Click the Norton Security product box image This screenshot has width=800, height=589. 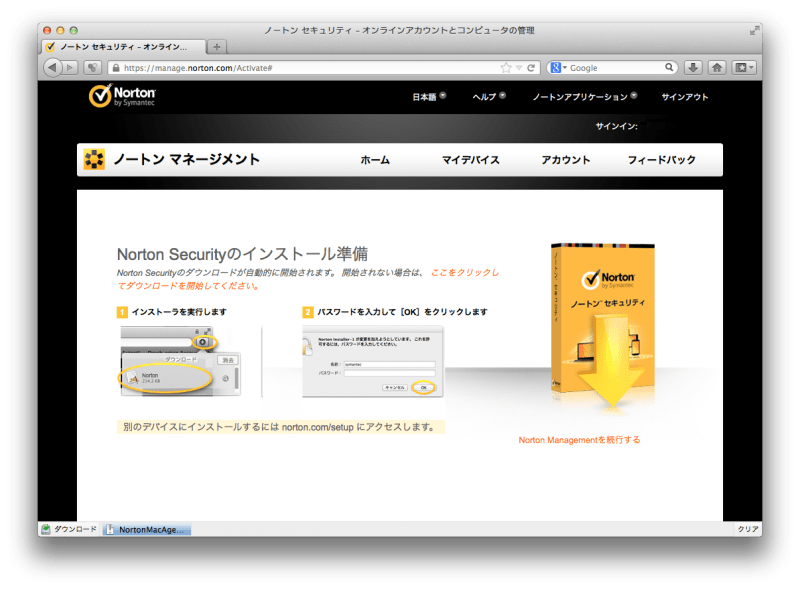[x=604, y=326]
